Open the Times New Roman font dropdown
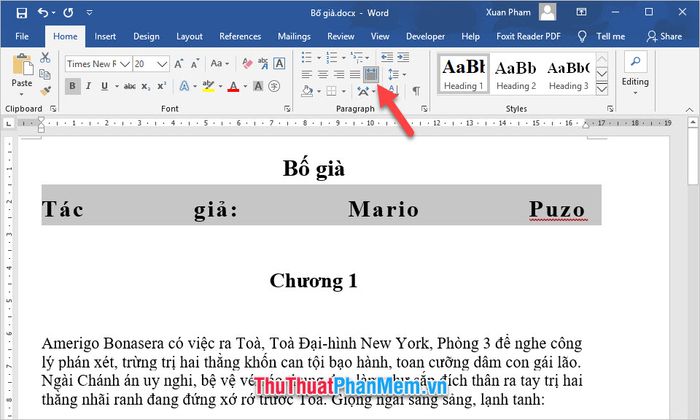 125,64
